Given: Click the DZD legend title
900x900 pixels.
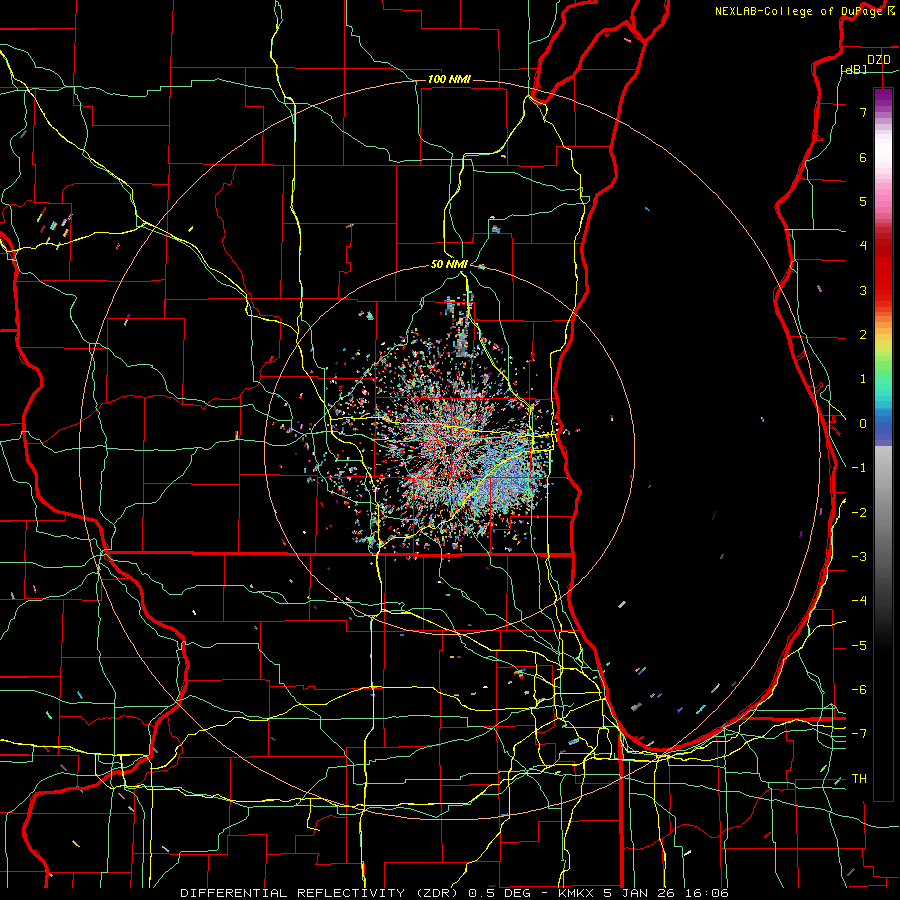Looking at the screenshot, I should [x=878, y=60].
